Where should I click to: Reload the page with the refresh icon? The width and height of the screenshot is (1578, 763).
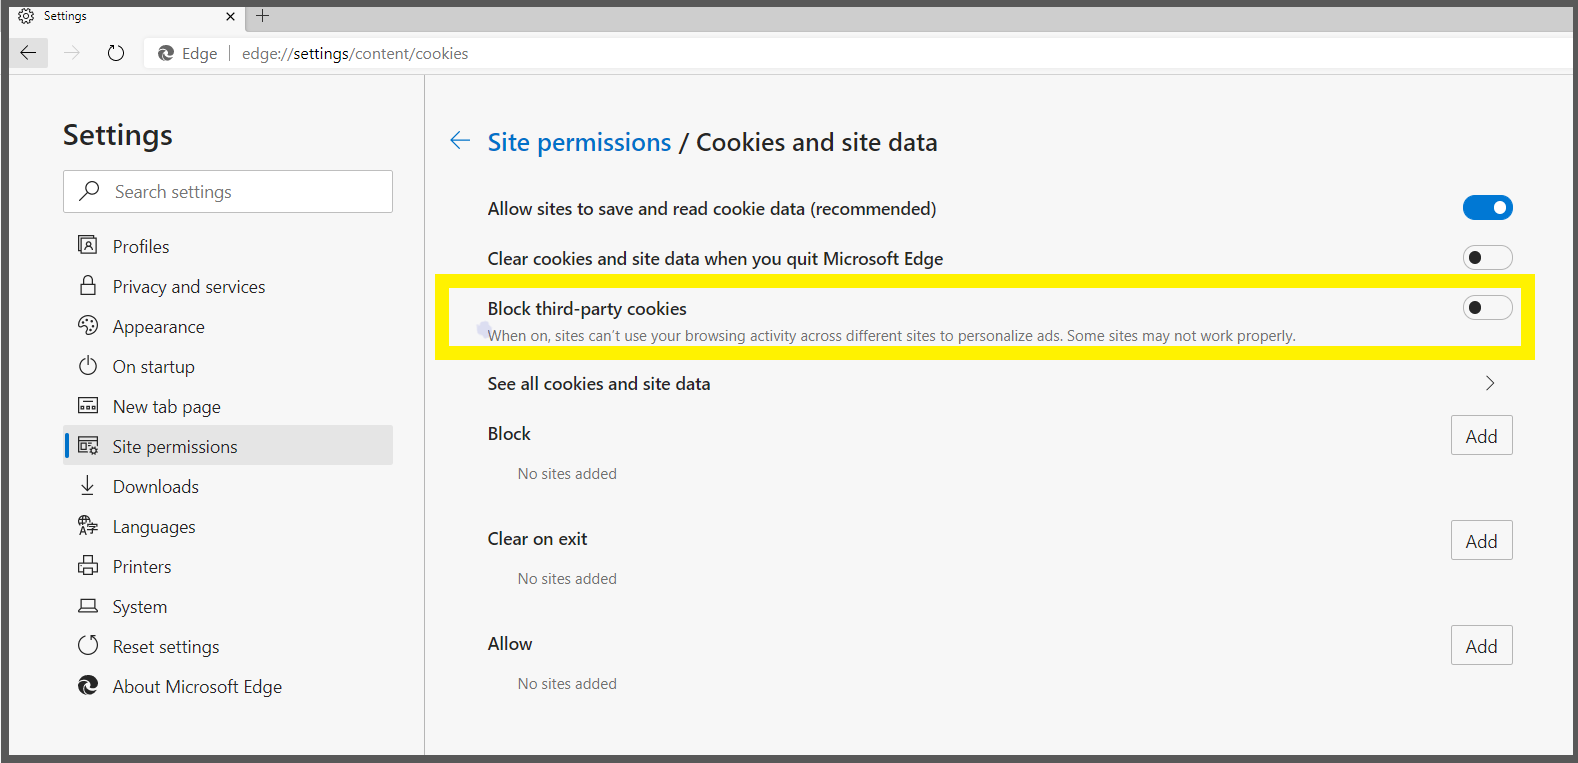point(116,53)
